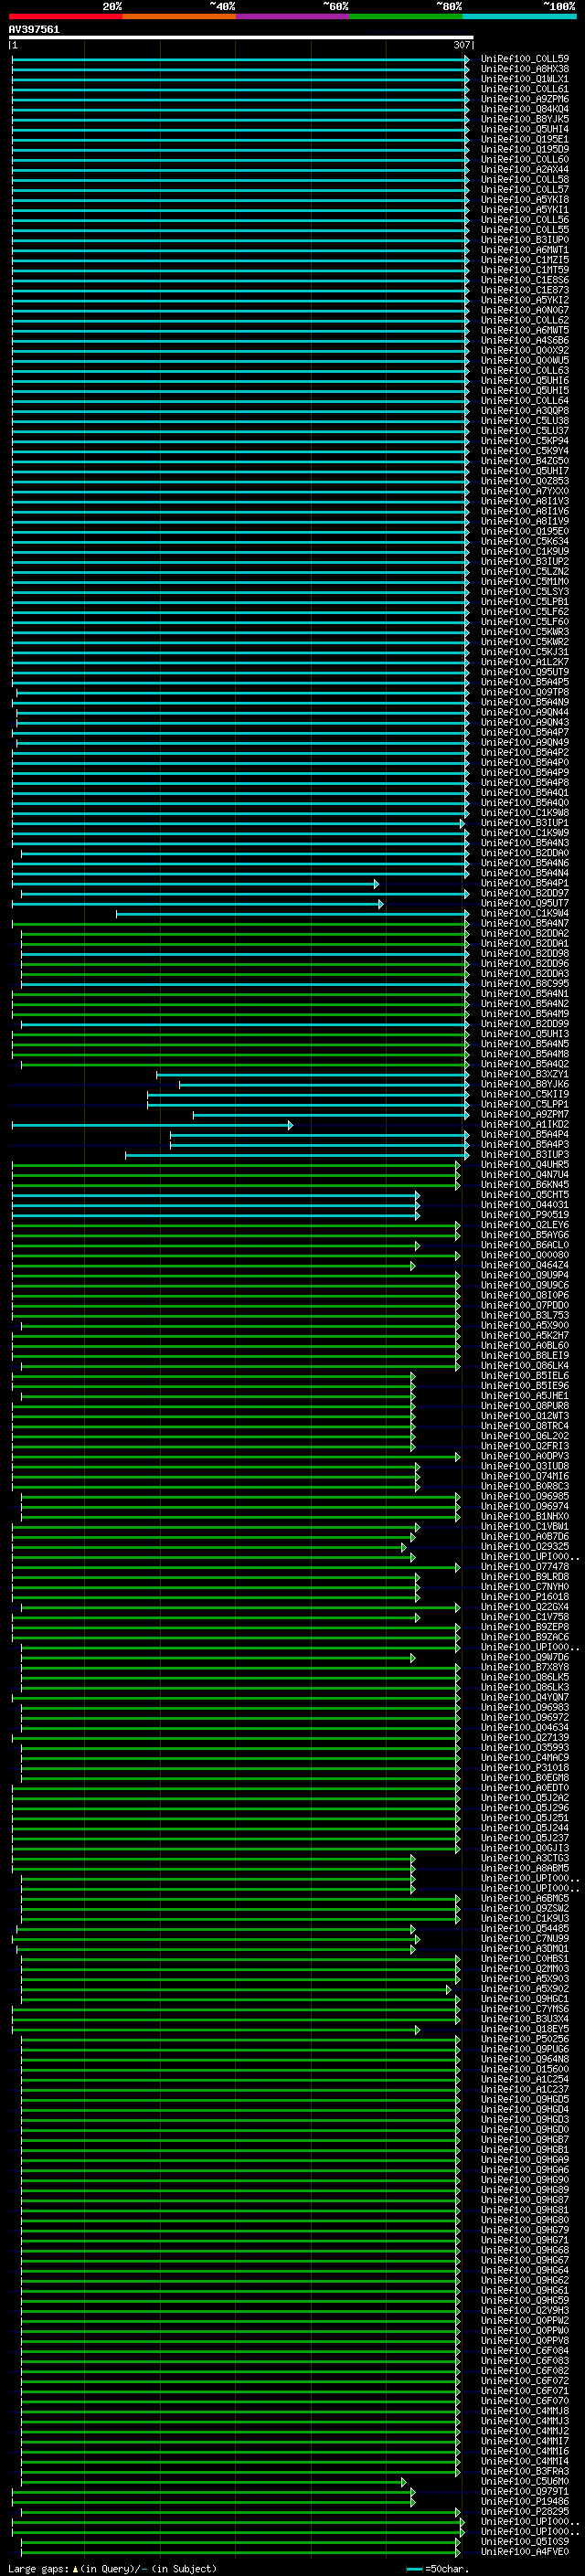585x2576 pixels.
Task: Open hit UniRef100_Q195E1
Action: [x=525, y=139]
